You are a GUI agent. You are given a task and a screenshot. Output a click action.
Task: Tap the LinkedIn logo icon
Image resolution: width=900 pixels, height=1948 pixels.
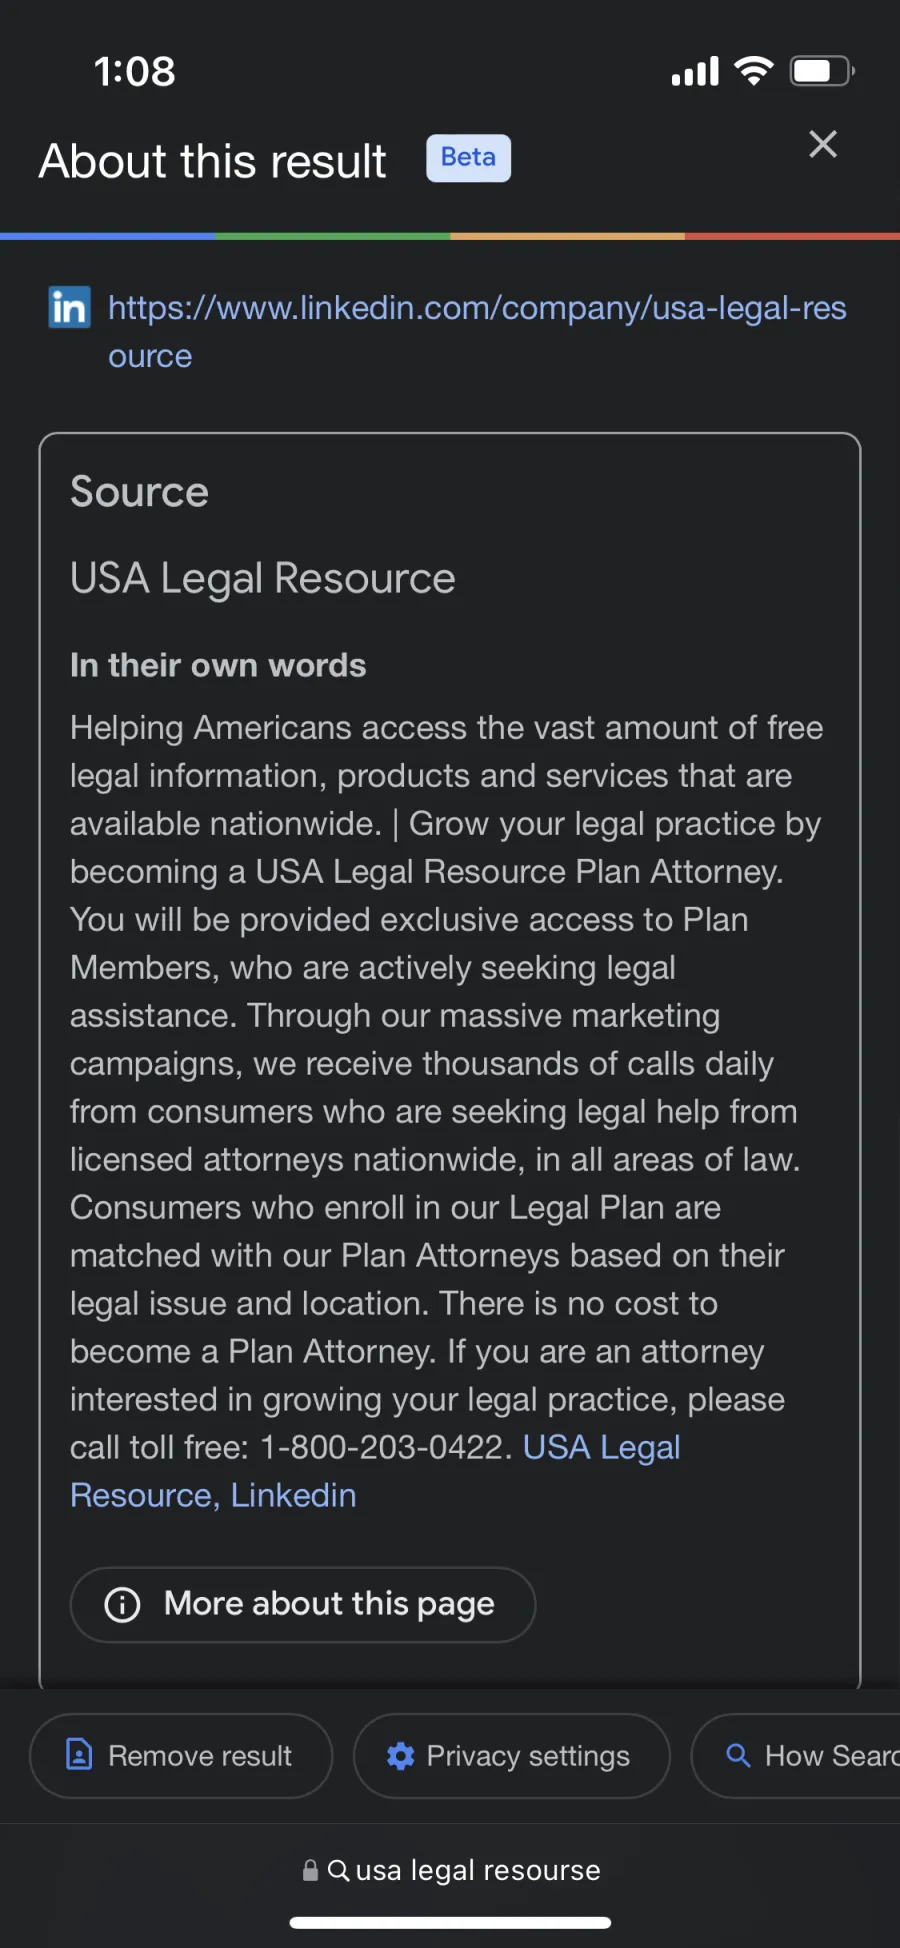coord(70,307)
